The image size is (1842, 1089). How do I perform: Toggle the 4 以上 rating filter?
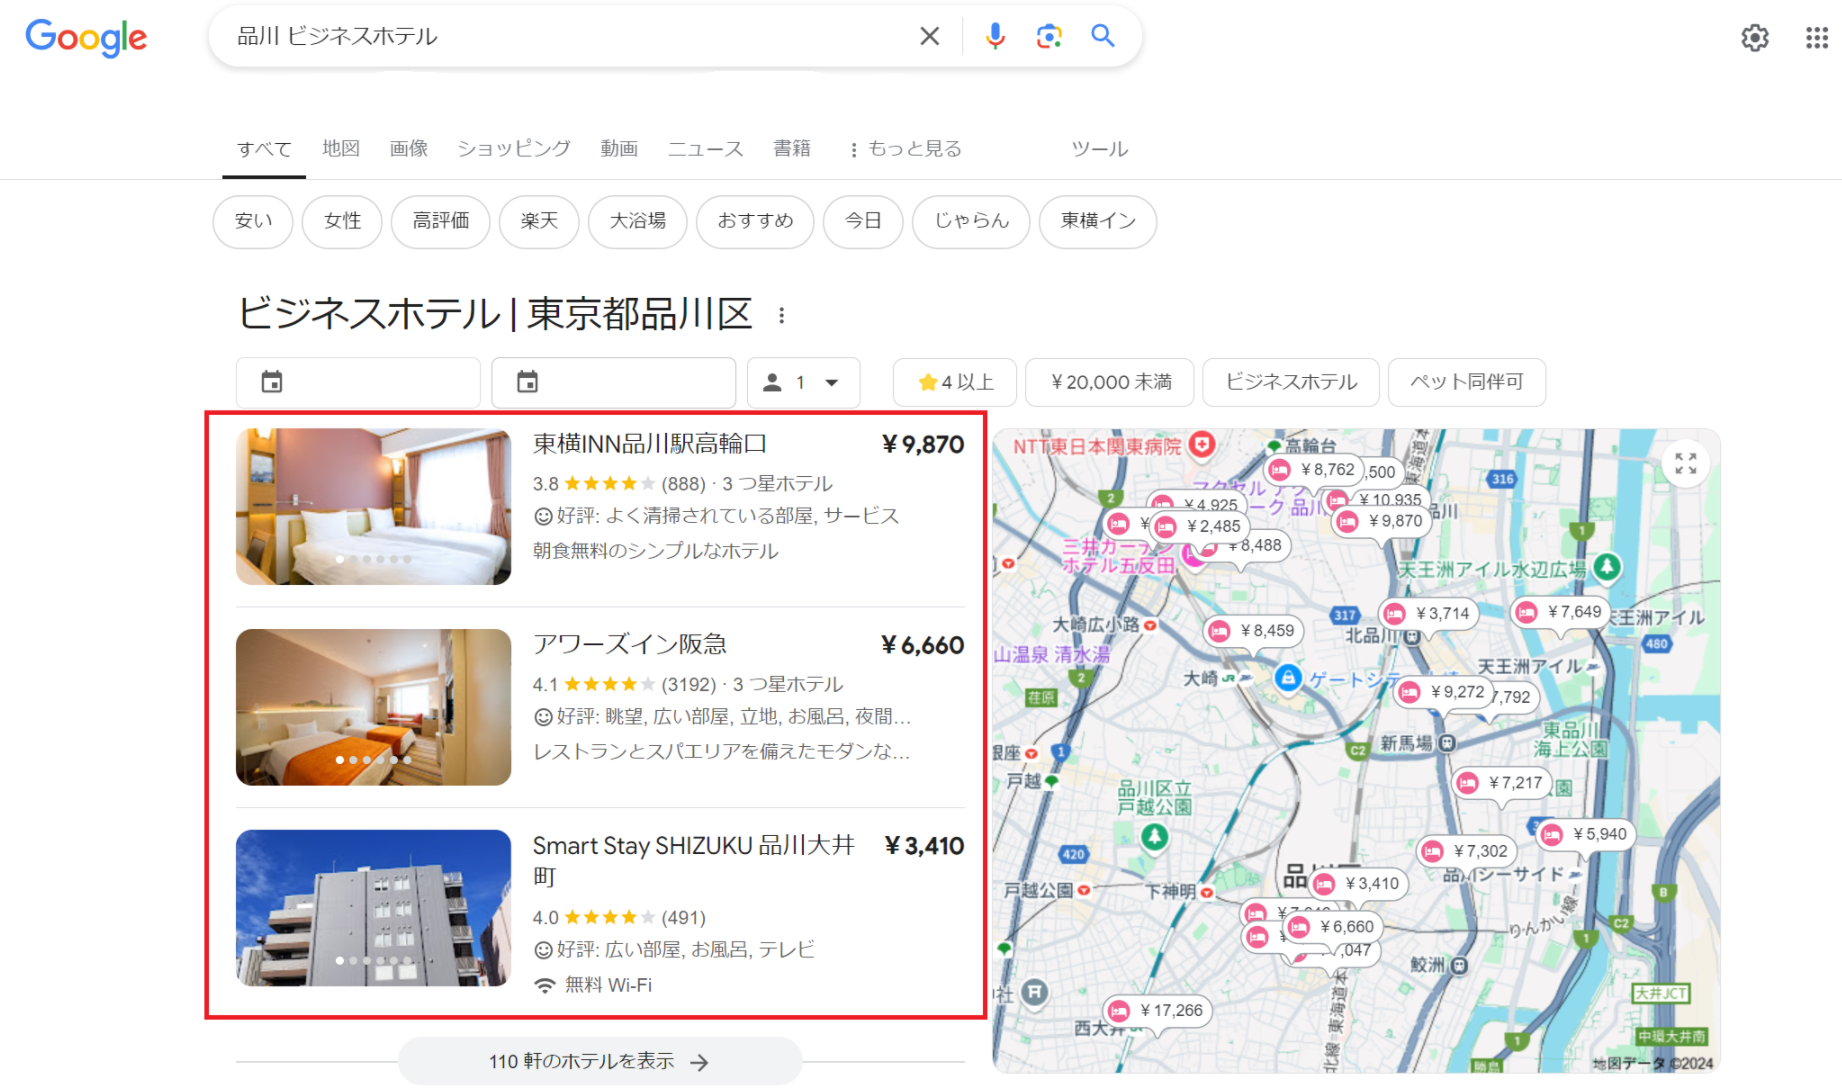(955, 382)
